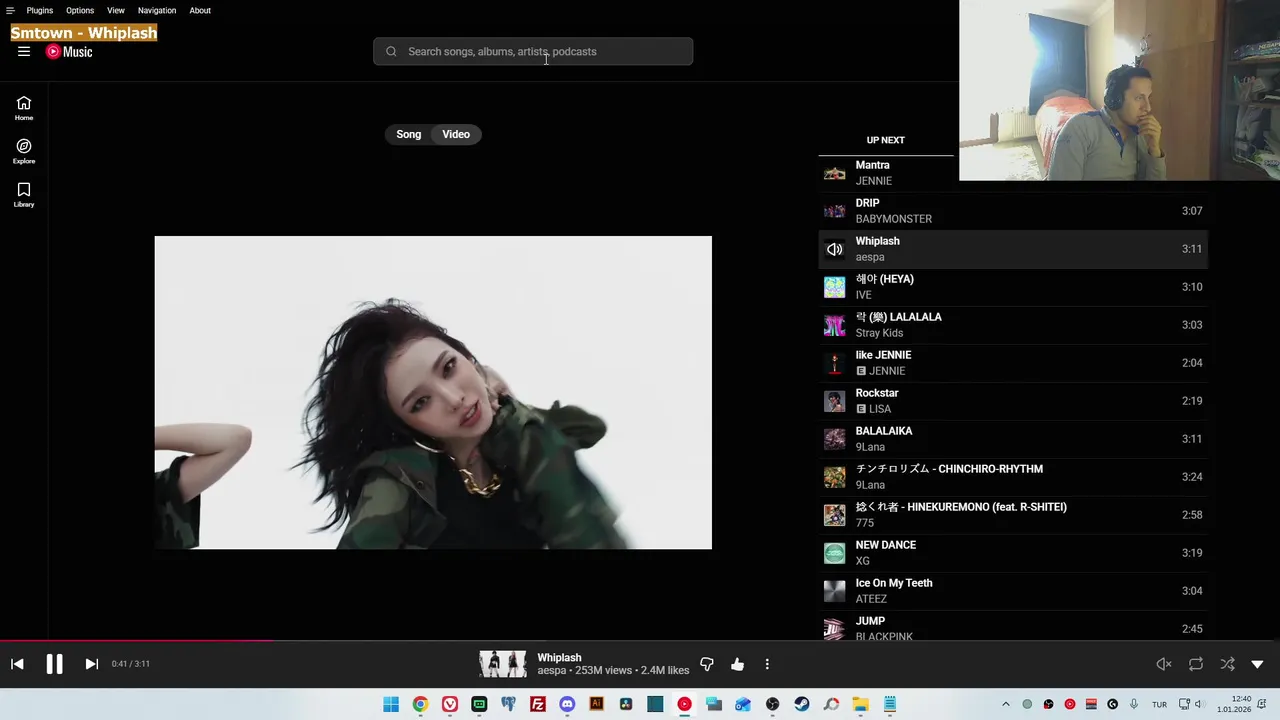Click the Whiplash thumbnail in player bar

click(503, 664)
